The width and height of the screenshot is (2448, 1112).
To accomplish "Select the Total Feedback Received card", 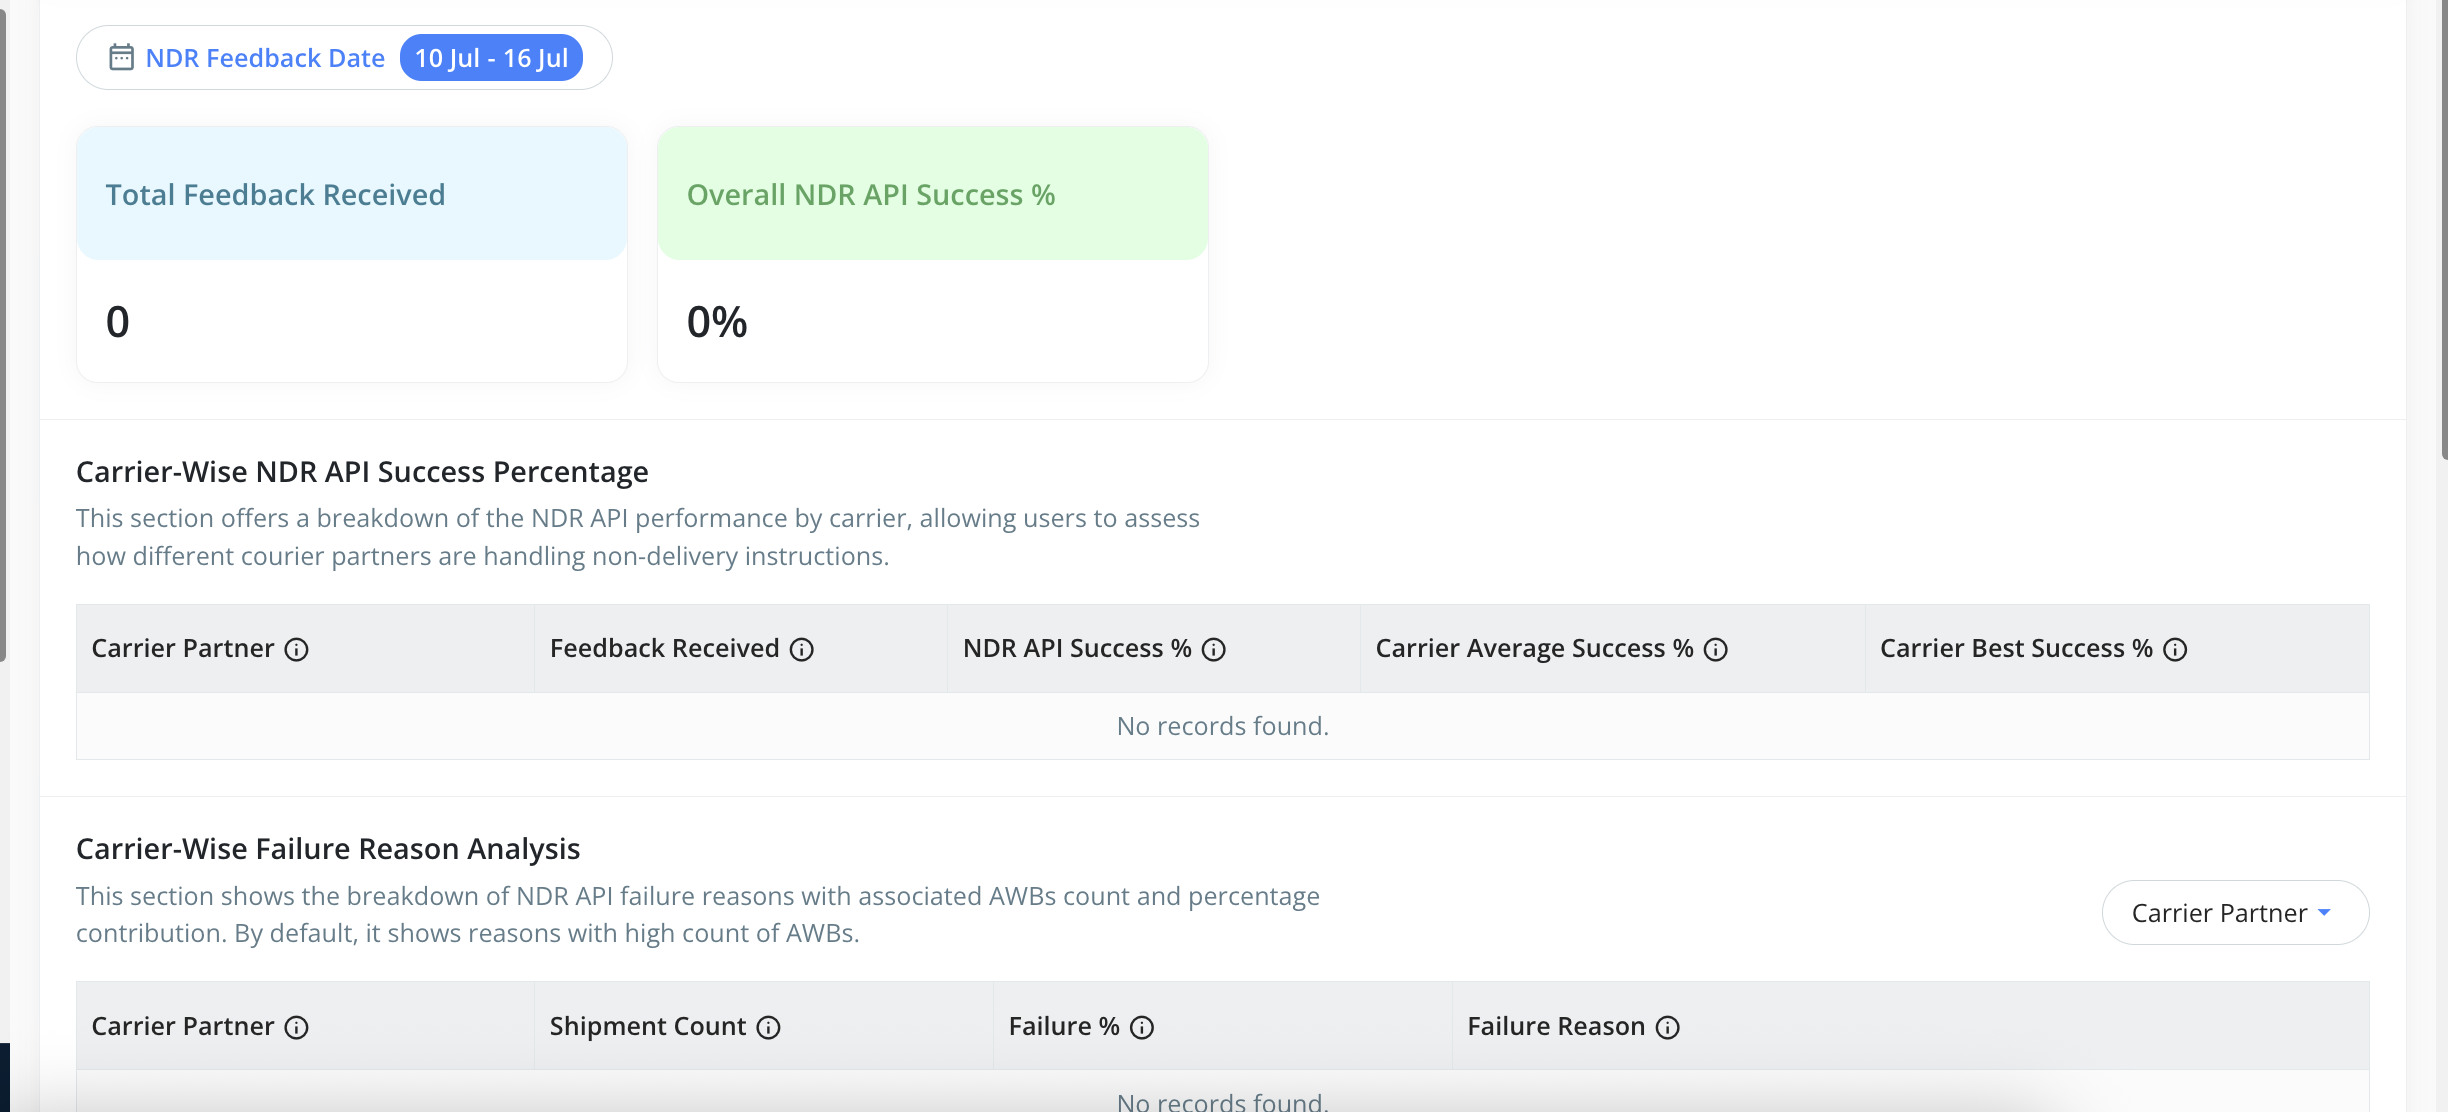I will tap(351, 254).
